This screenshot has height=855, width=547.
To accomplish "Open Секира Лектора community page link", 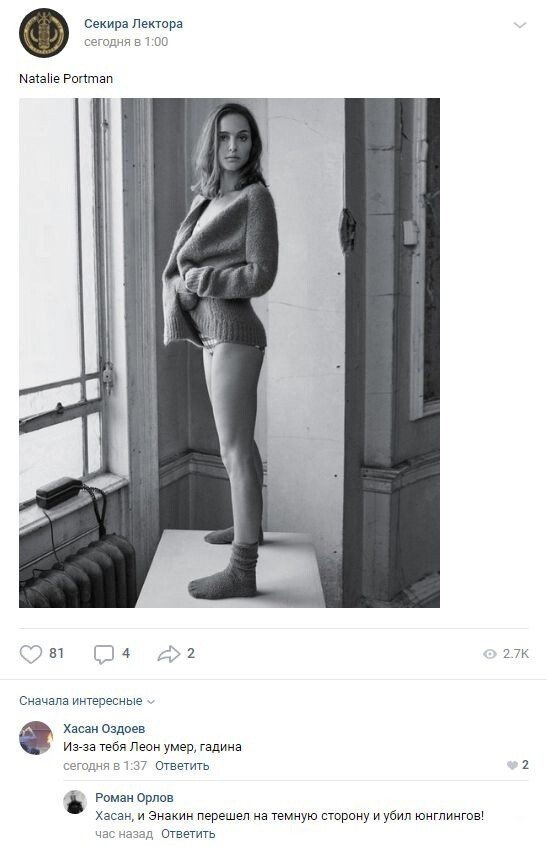I will click(x=133, y=24).
